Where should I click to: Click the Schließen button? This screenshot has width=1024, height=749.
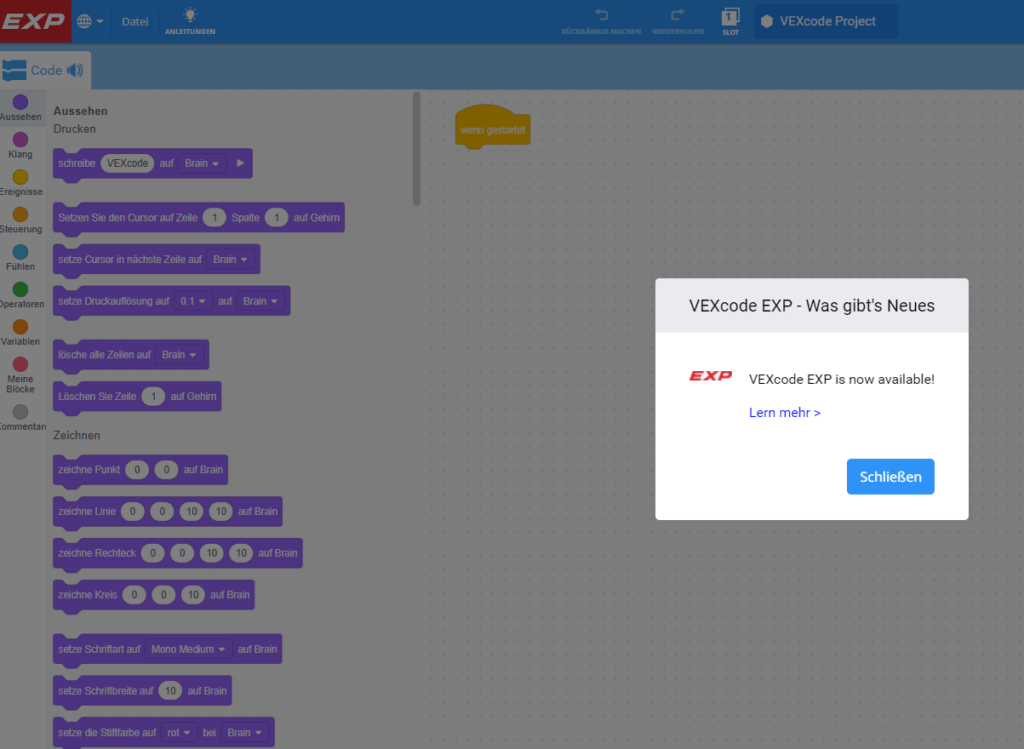(x=890, y=477)
